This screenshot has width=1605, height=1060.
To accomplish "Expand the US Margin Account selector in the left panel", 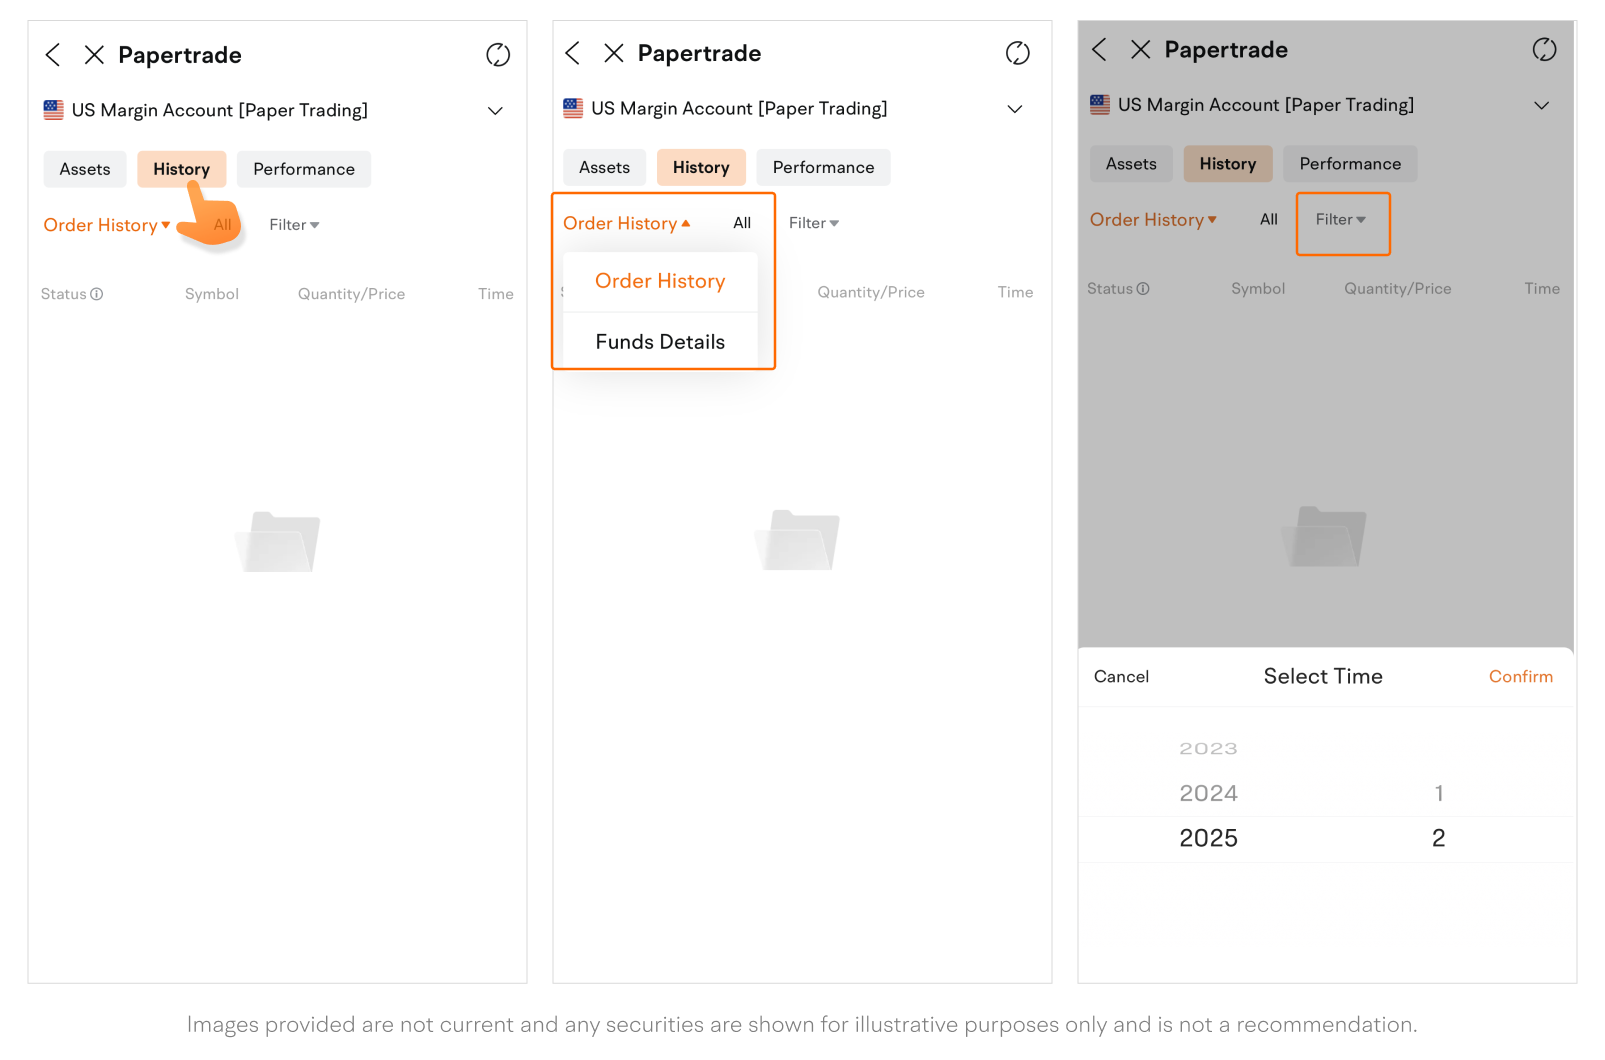I will click(x=495, y=111).
